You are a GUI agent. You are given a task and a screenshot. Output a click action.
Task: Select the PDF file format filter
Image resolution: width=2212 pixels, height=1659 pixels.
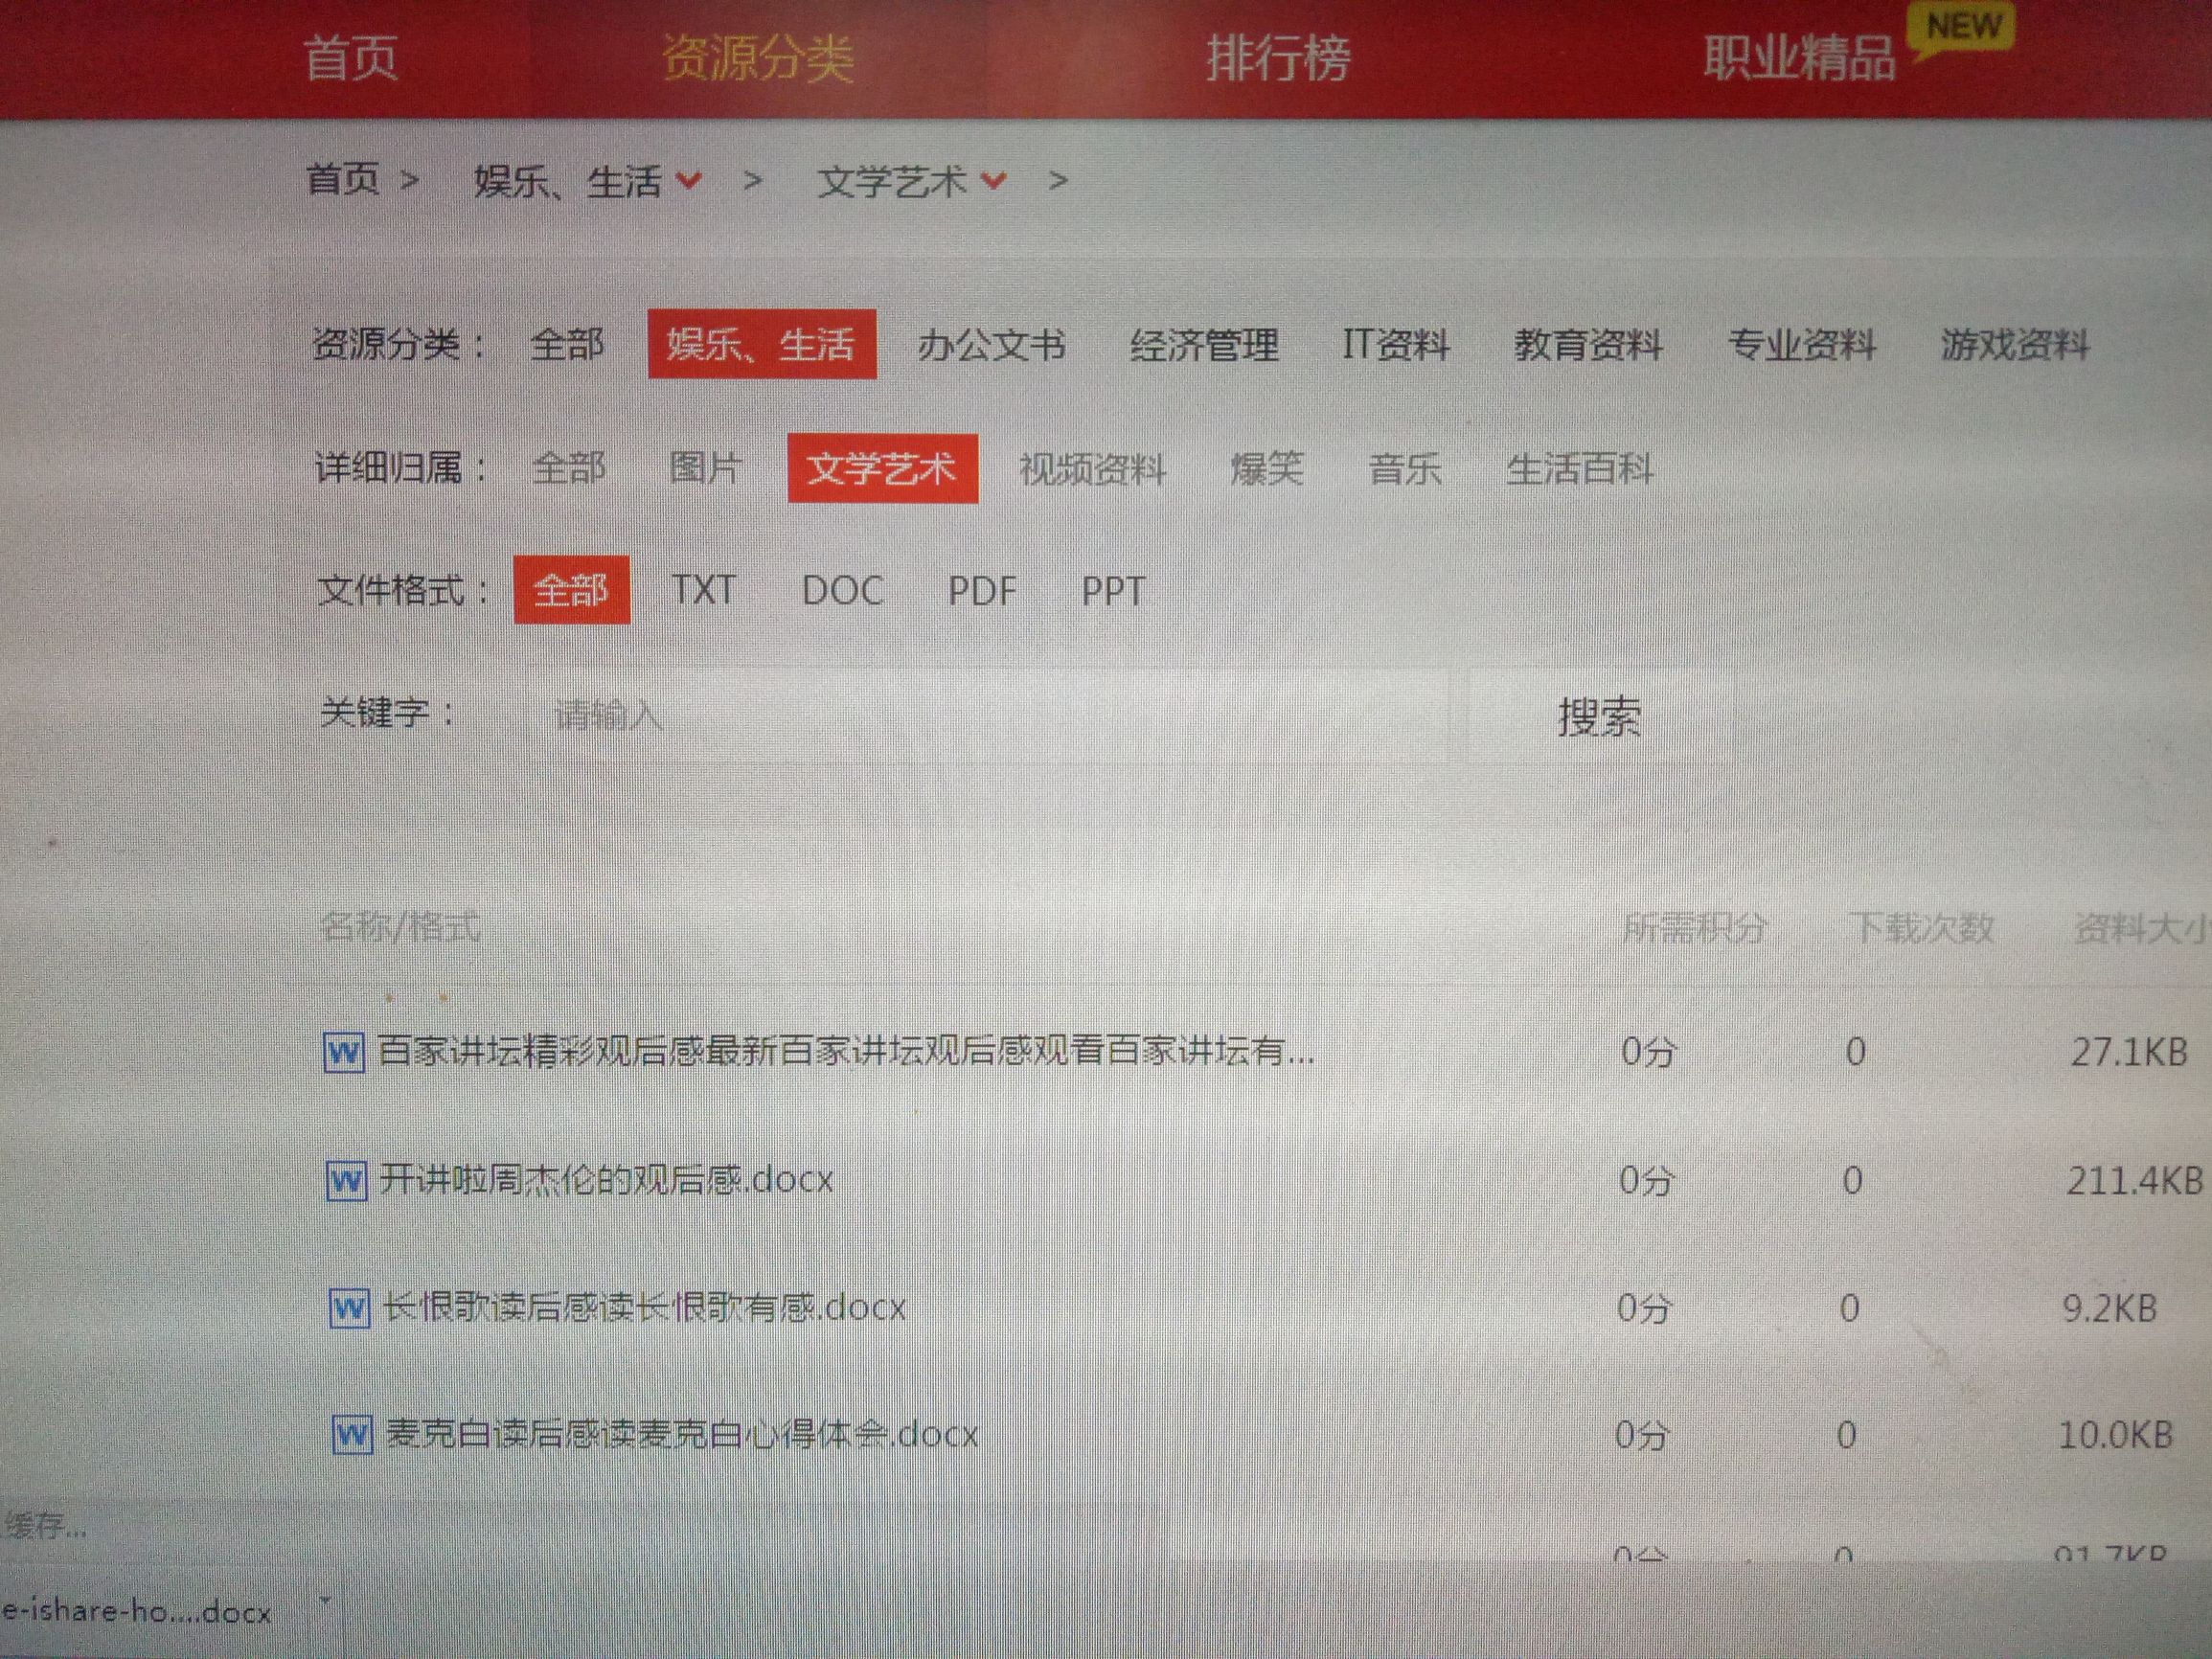point(983,591)
